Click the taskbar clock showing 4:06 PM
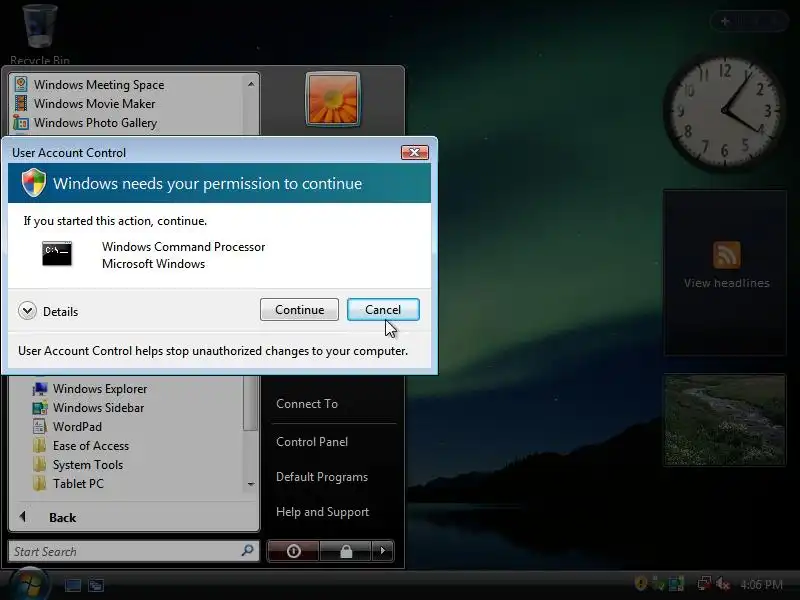Viewport: 800px width, 600px height. [761, 584]
